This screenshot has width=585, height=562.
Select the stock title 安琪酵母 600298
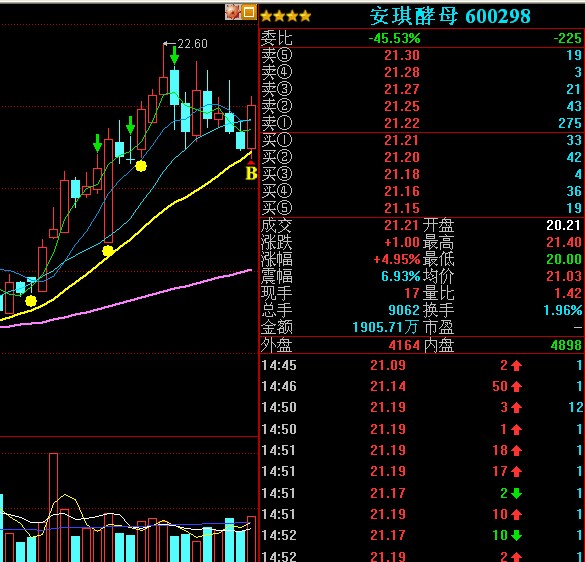point(450,16)
